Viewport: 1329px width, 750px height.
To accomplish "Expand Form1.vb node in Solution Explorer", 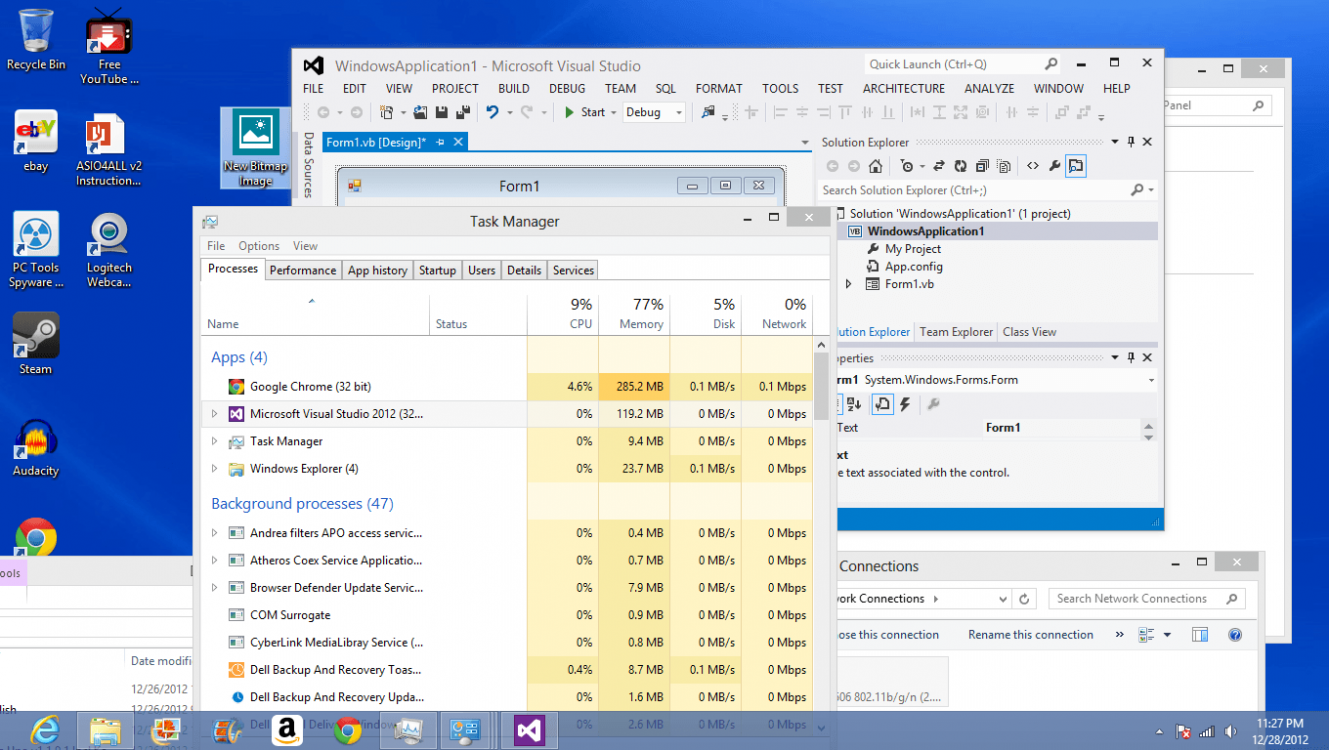I will pos(849,284).
